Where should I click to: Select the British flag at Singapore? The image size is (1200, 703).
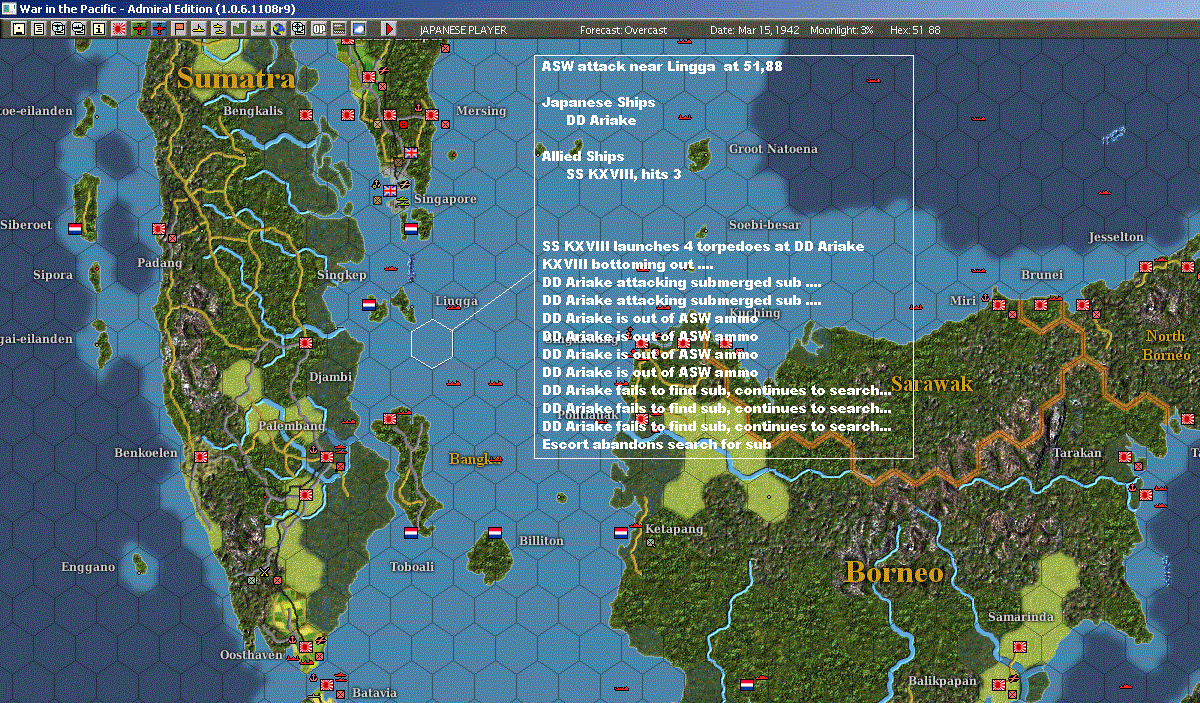(389, 190)
